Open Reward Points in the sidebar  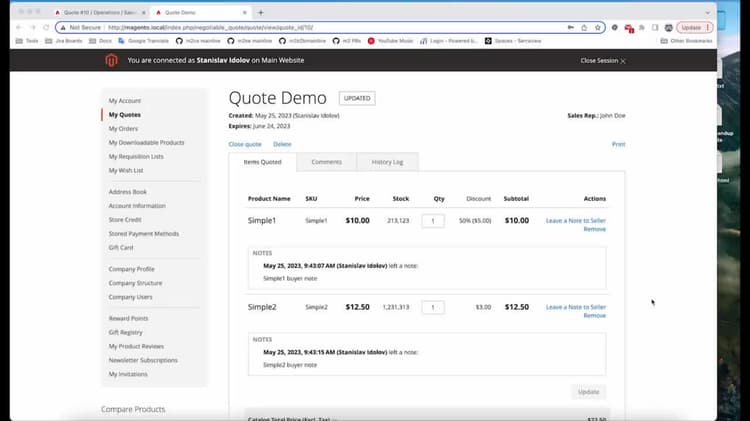tap(128, 318)
